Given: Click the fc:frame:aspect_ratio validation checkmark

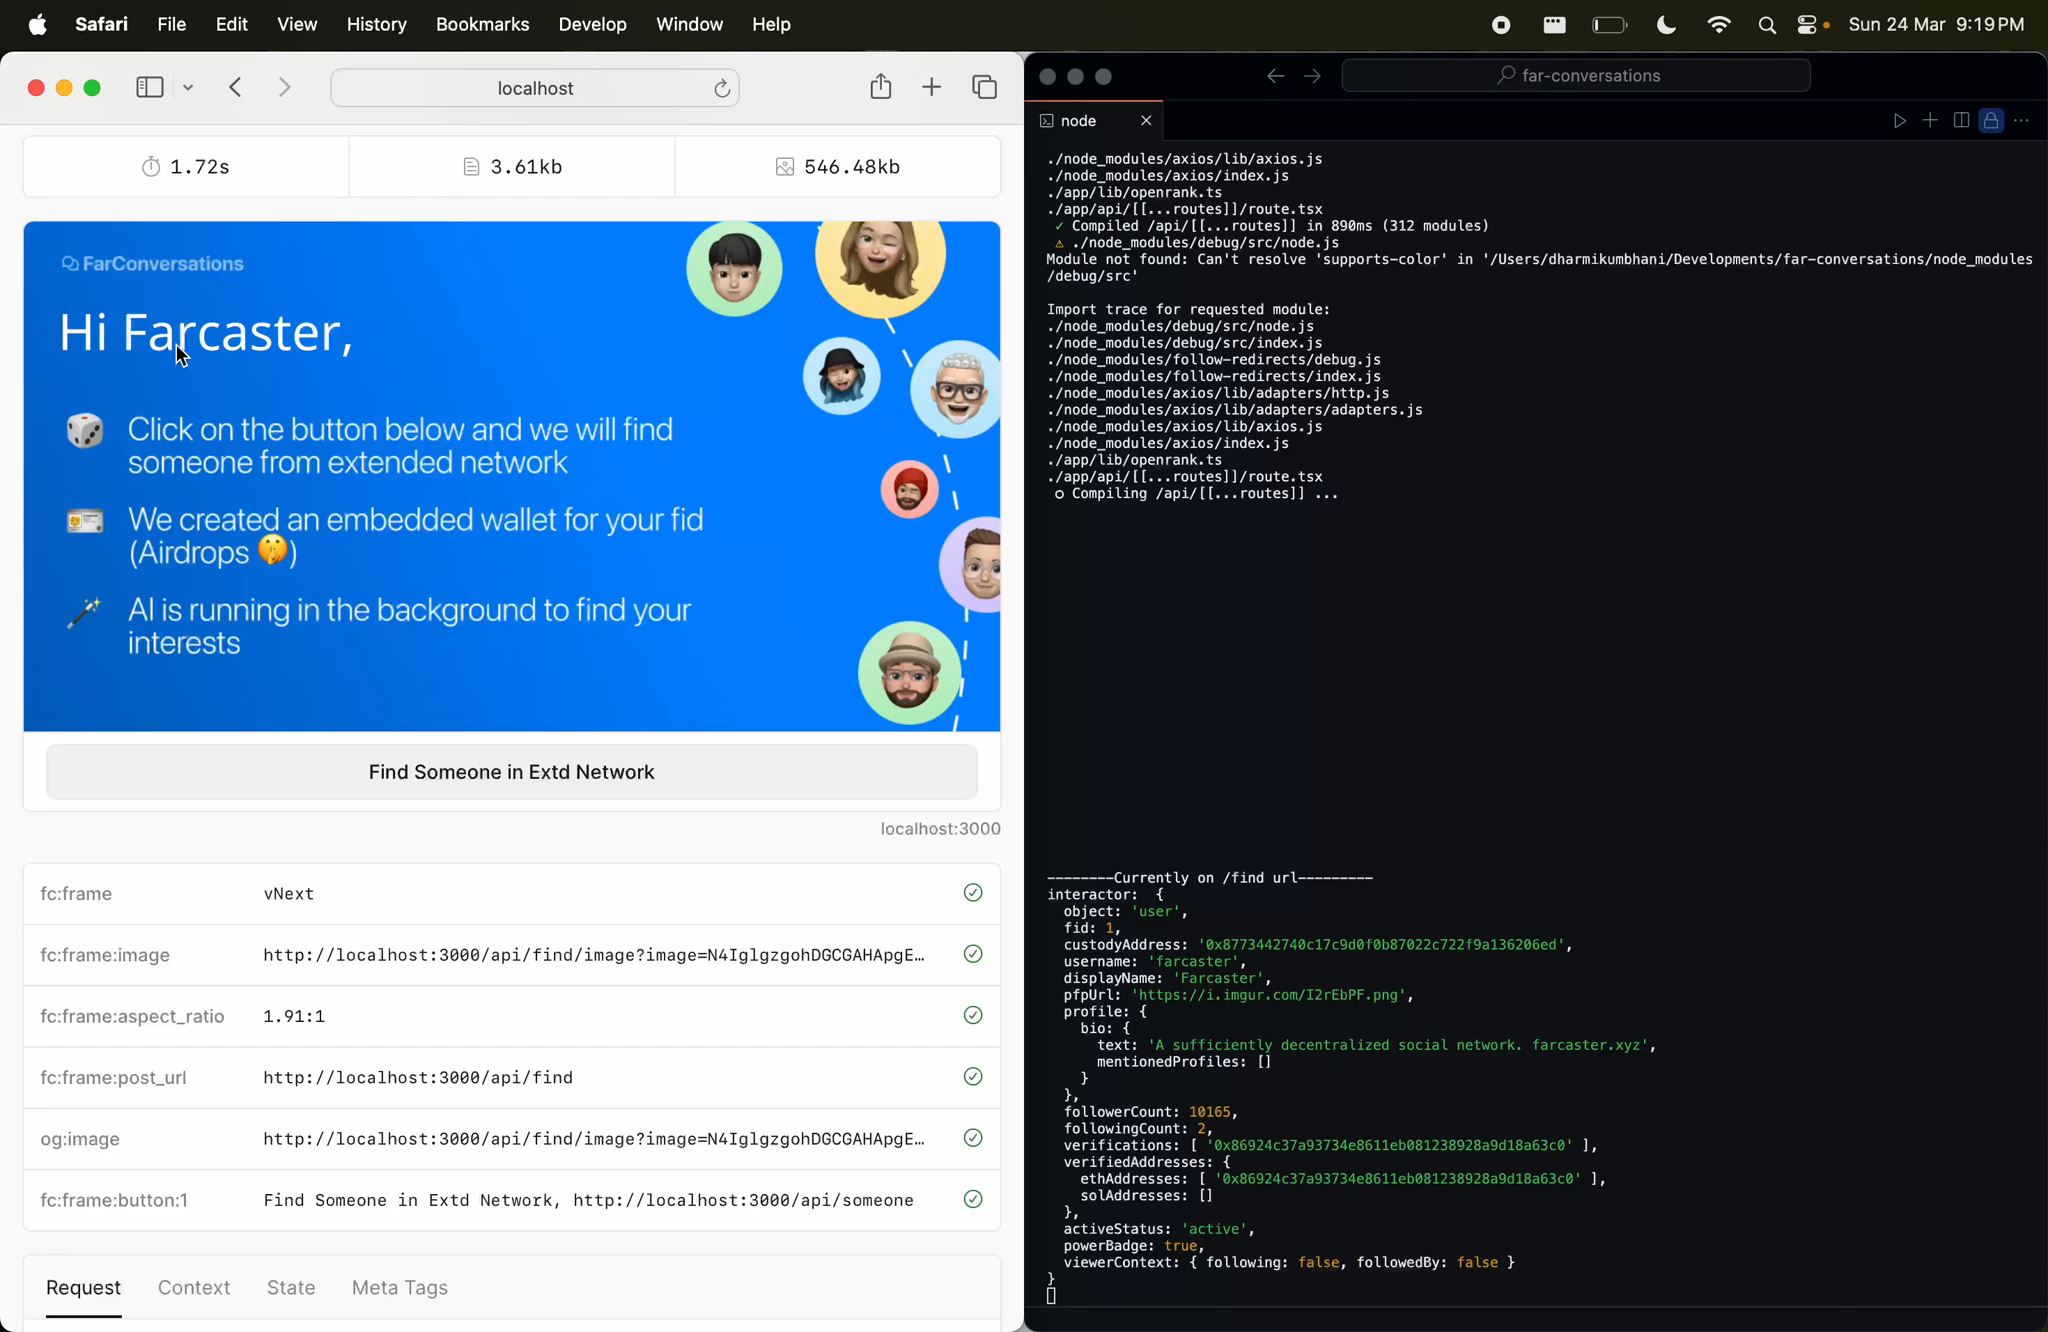Looking at the screenshot, I should [973, 1016].
